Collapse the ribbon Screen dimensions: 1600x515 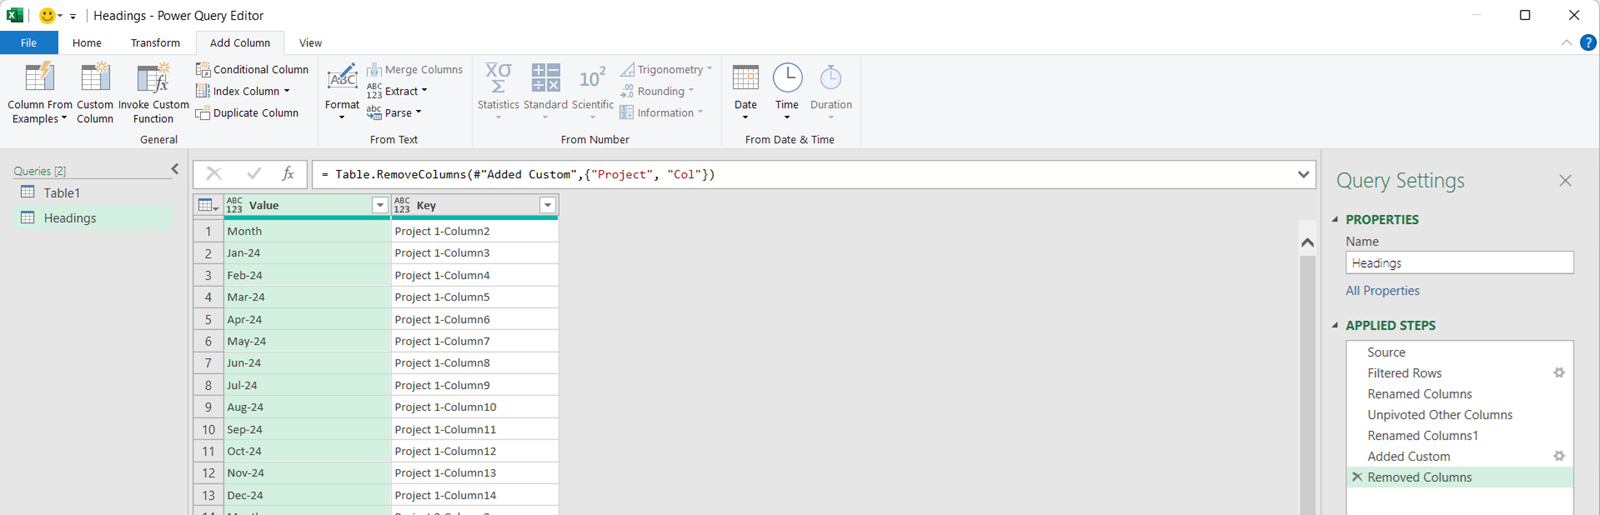pos(1566,43)
